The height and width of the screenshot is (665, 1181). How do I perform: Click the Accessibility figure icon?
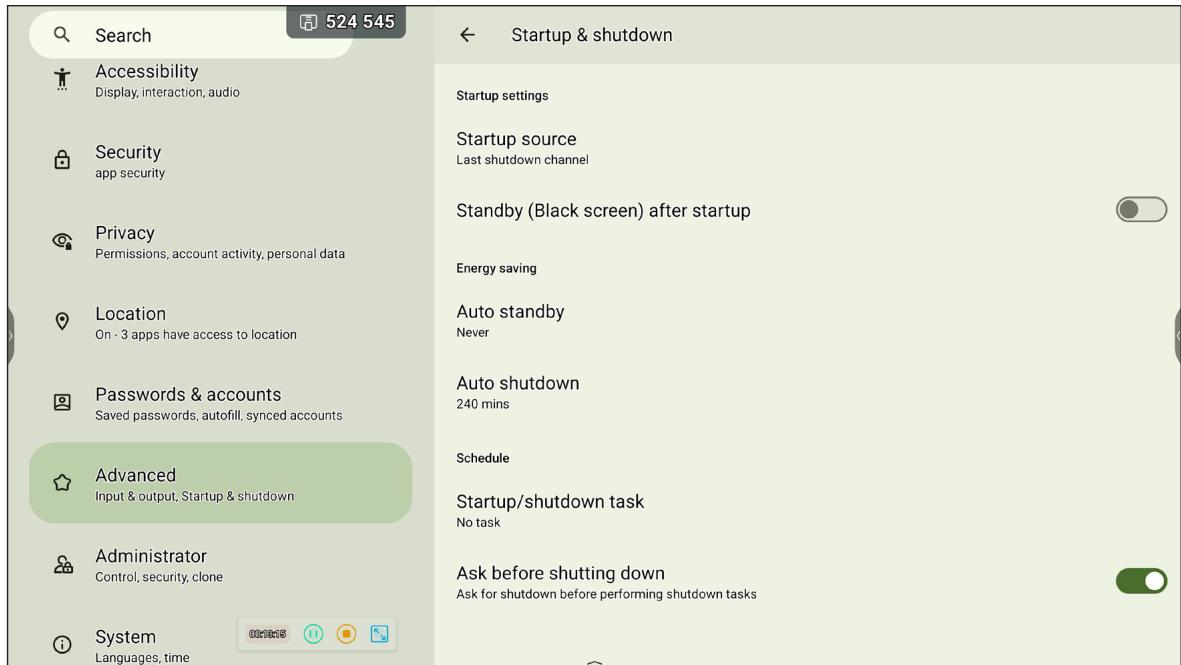(62, 78)
